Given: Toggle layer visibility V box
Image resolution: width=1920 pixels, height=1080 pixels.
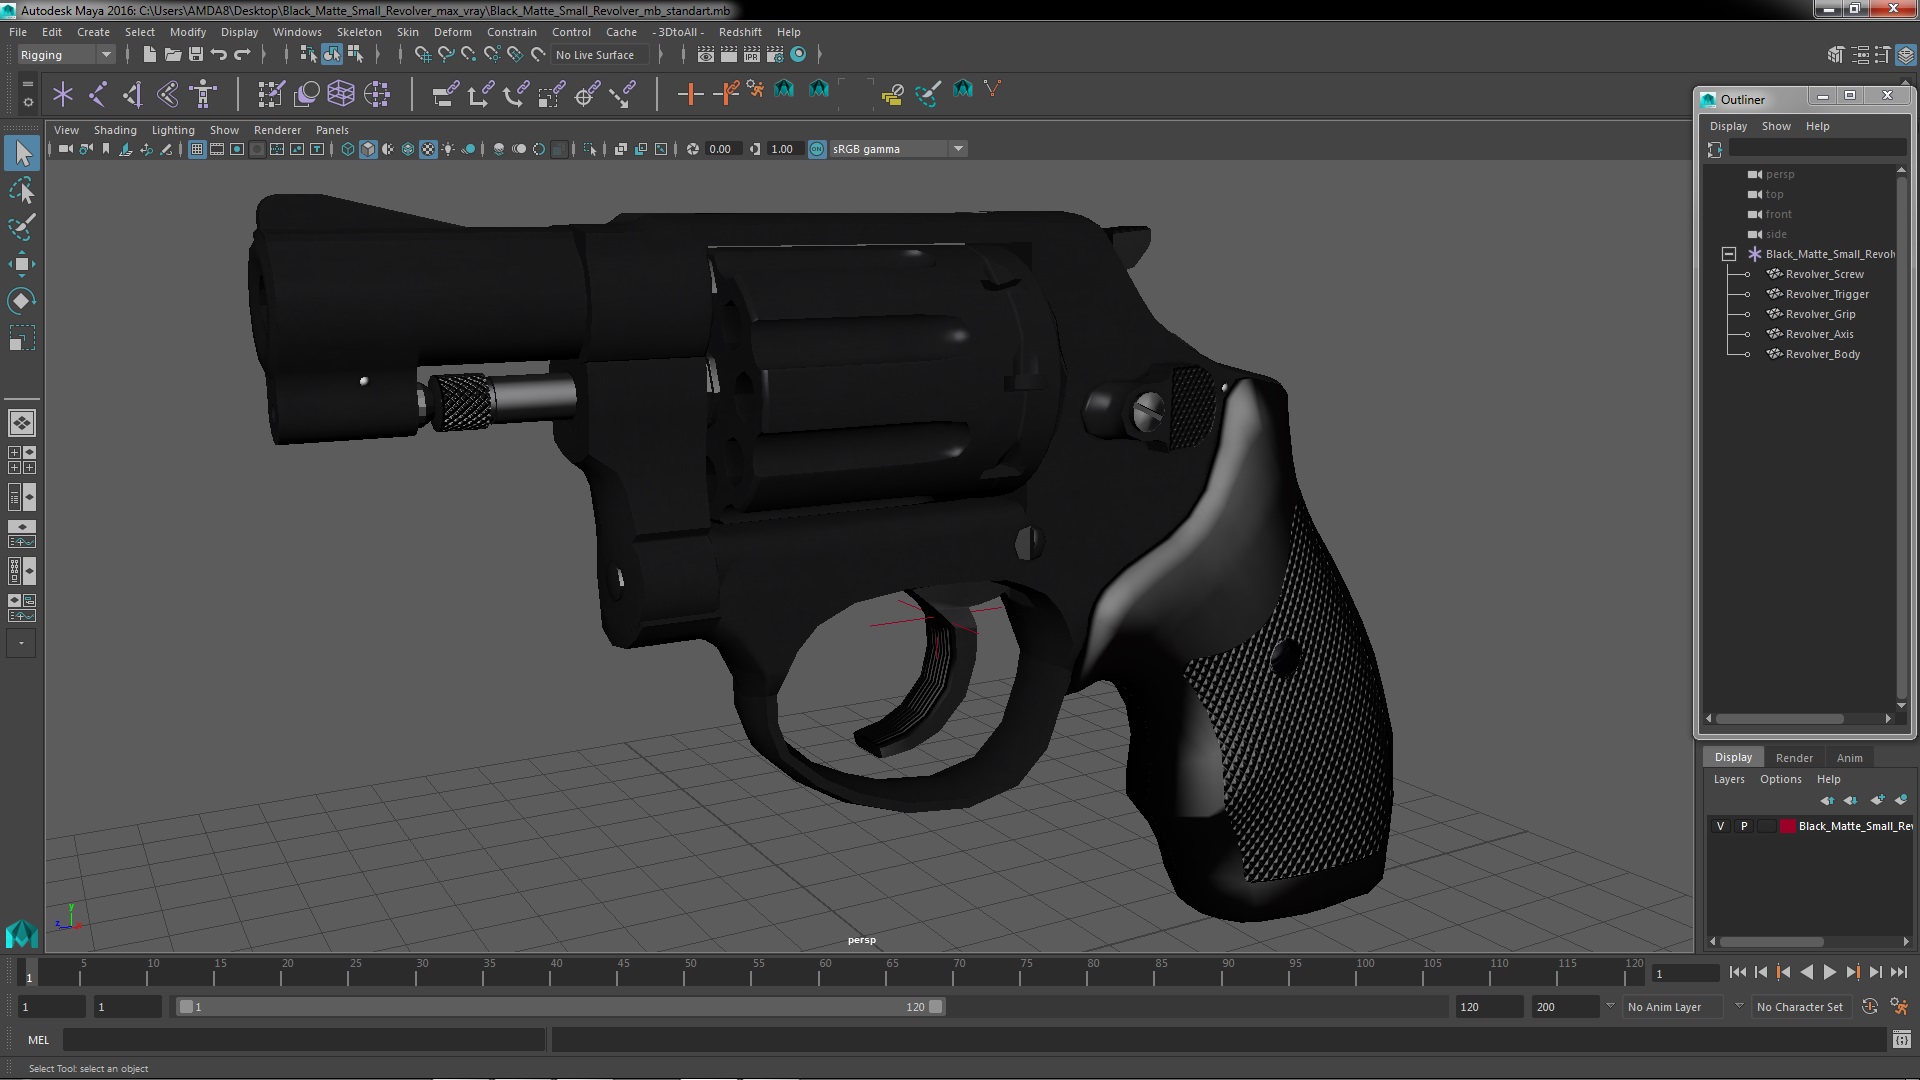Looking at the screenshot, I should click(x=1720, y=826).
